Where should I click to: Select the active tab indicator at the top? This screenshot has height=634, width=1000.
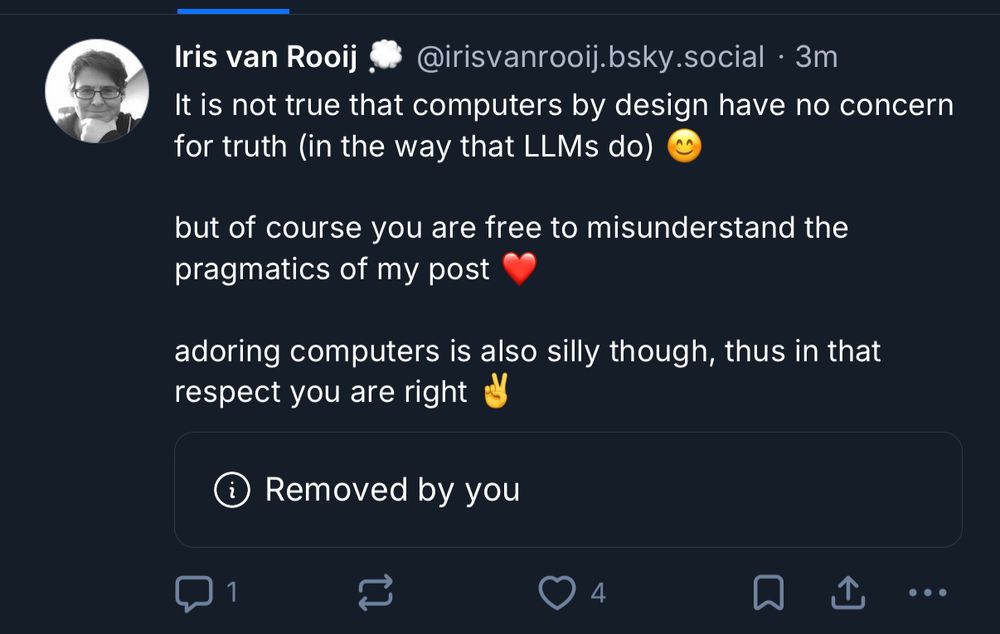(233, 10)
